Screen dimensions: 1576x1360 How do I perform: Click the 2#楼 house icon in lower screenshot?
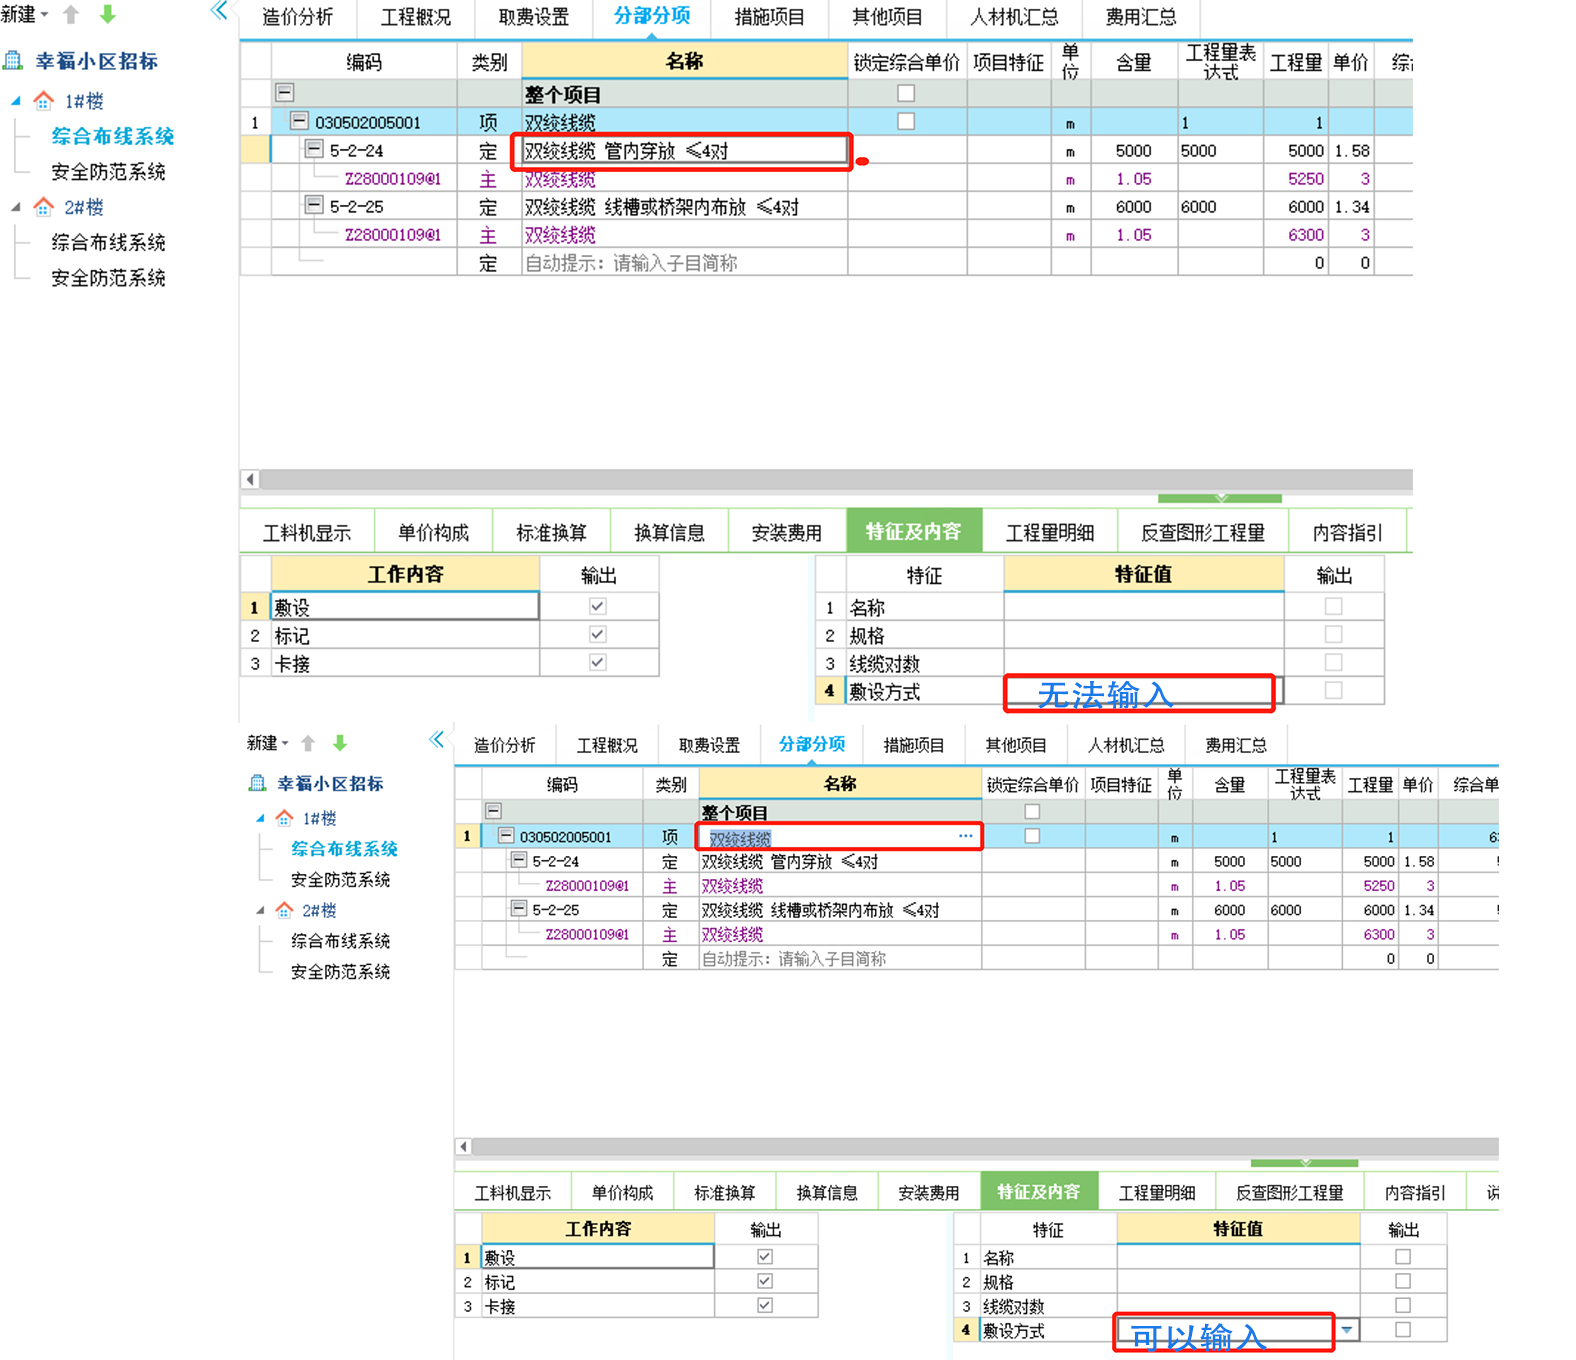[x=285, y=910]
